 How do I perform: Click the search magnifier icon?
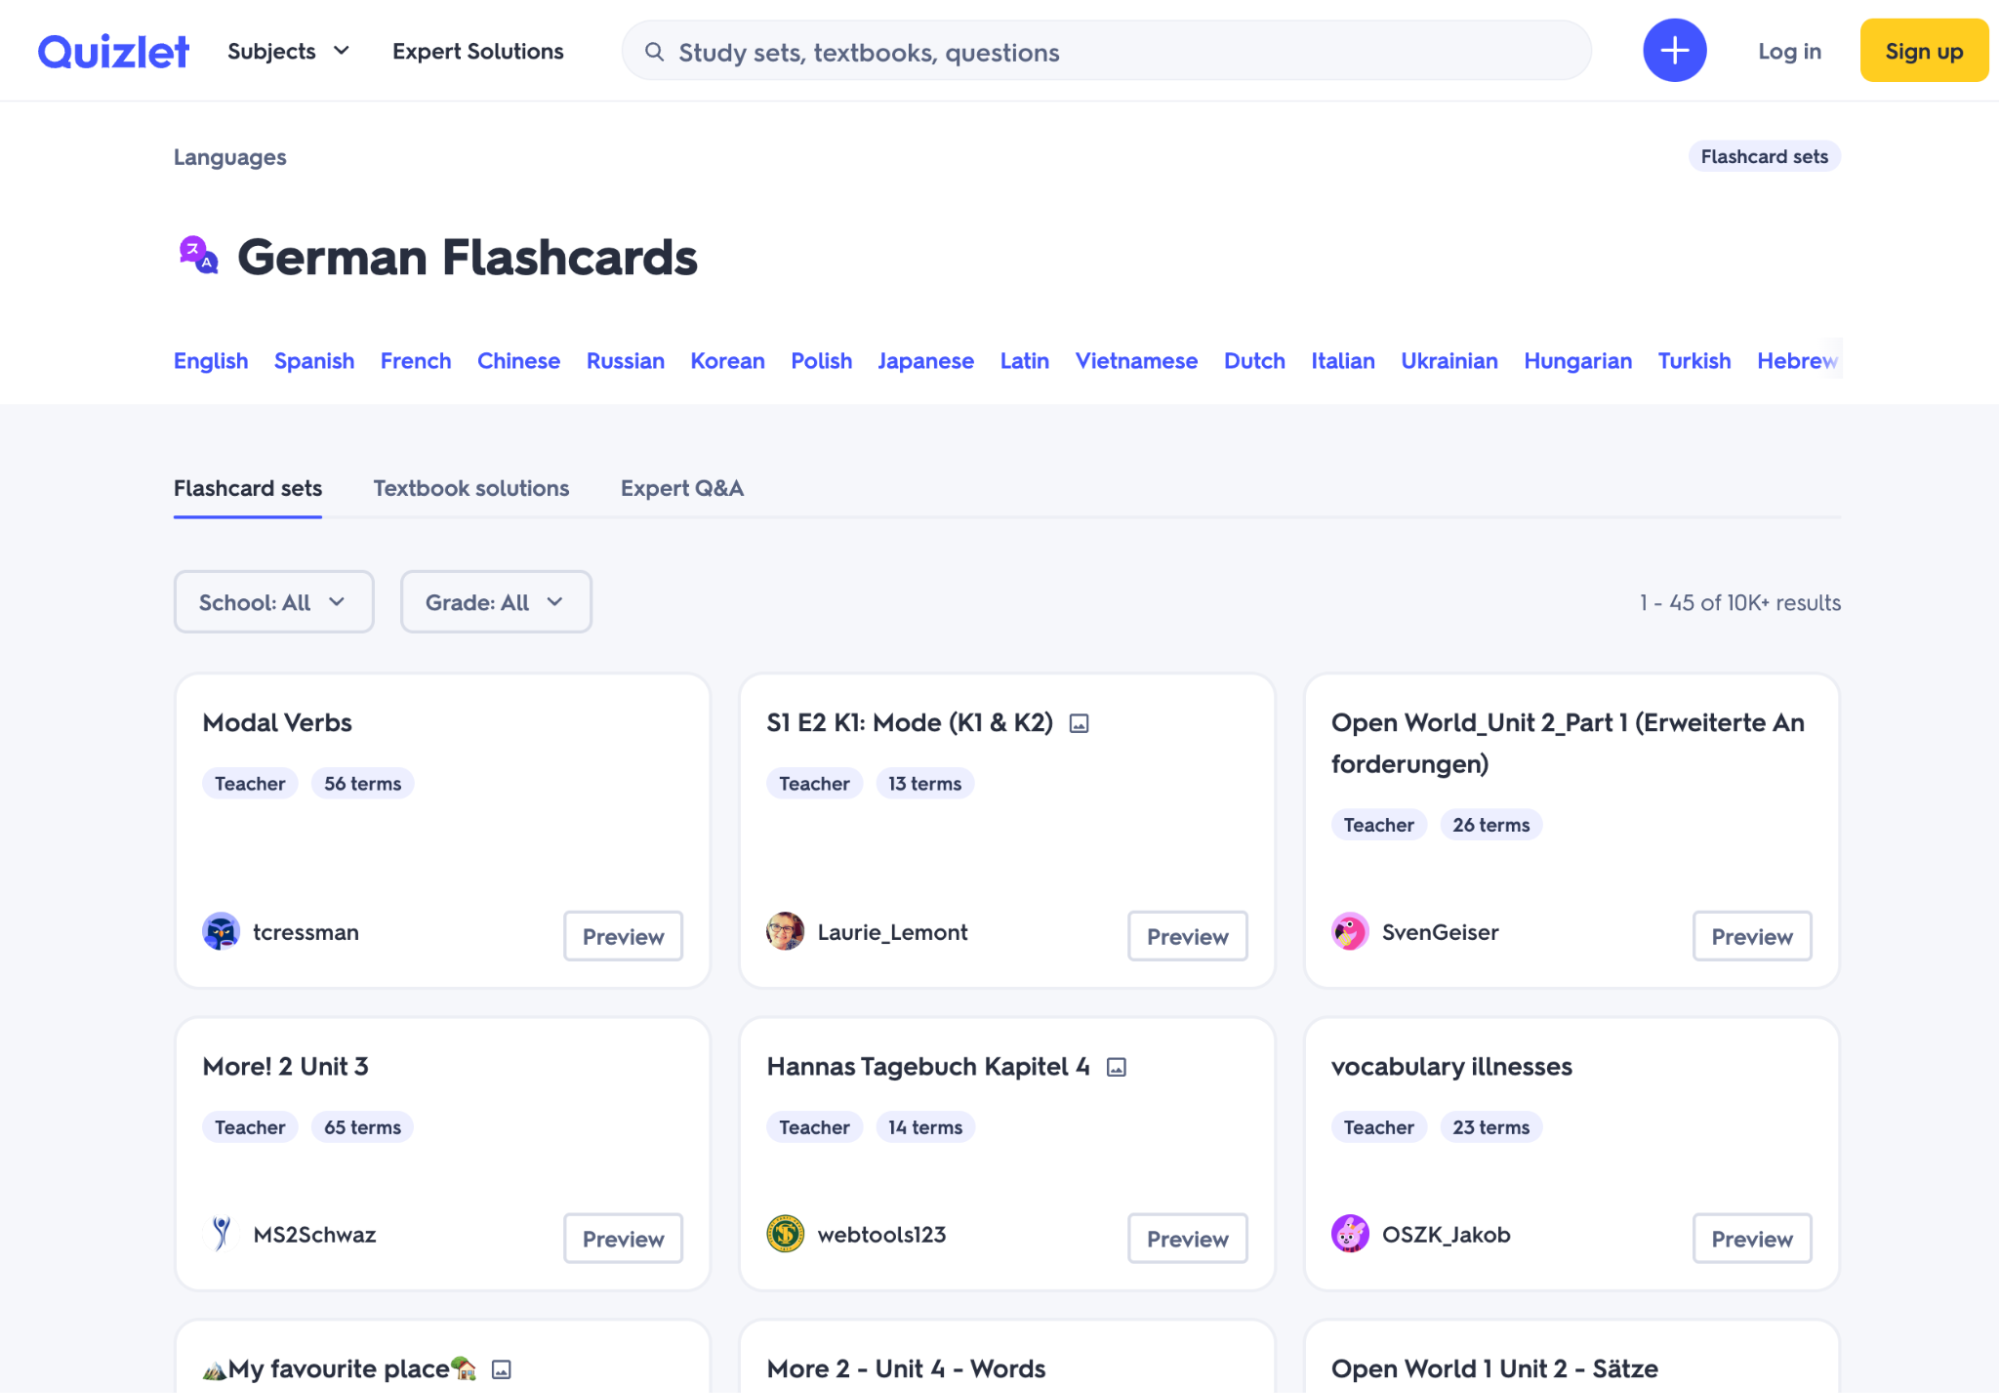pos(654,52)
